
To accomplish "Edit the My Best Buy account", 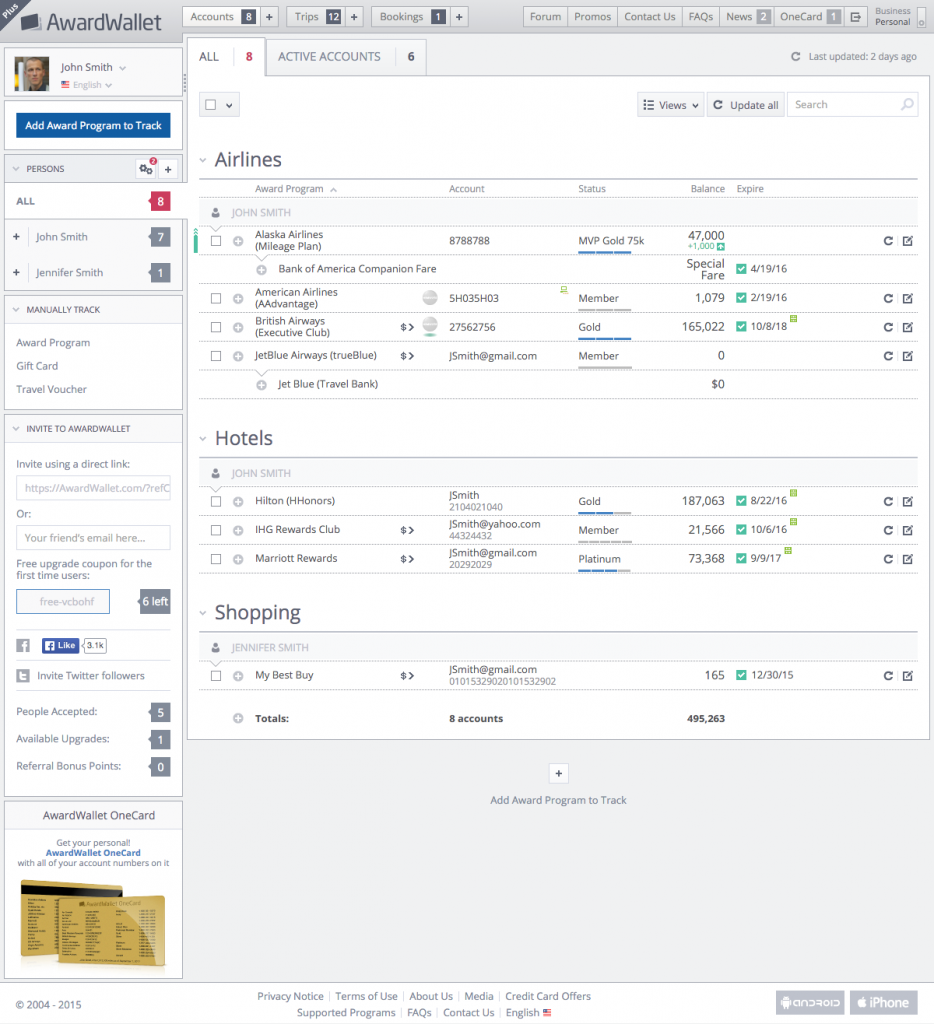I will pos(908,676).
